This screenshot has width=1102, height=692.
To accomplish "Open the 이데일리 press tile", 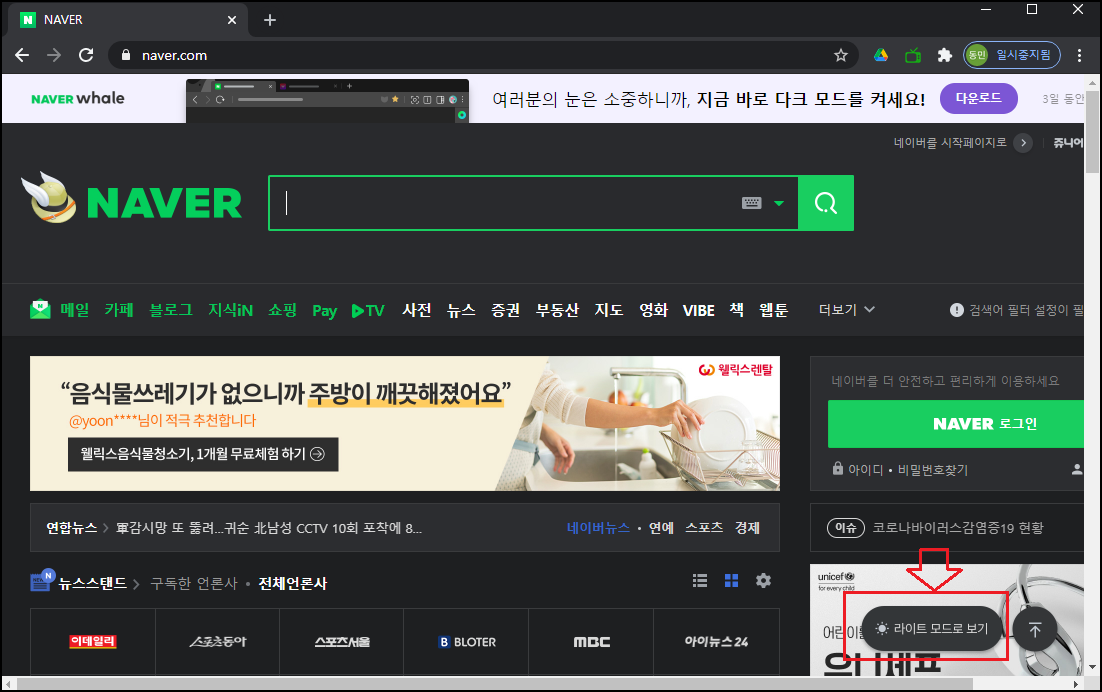I will point(93,641).
